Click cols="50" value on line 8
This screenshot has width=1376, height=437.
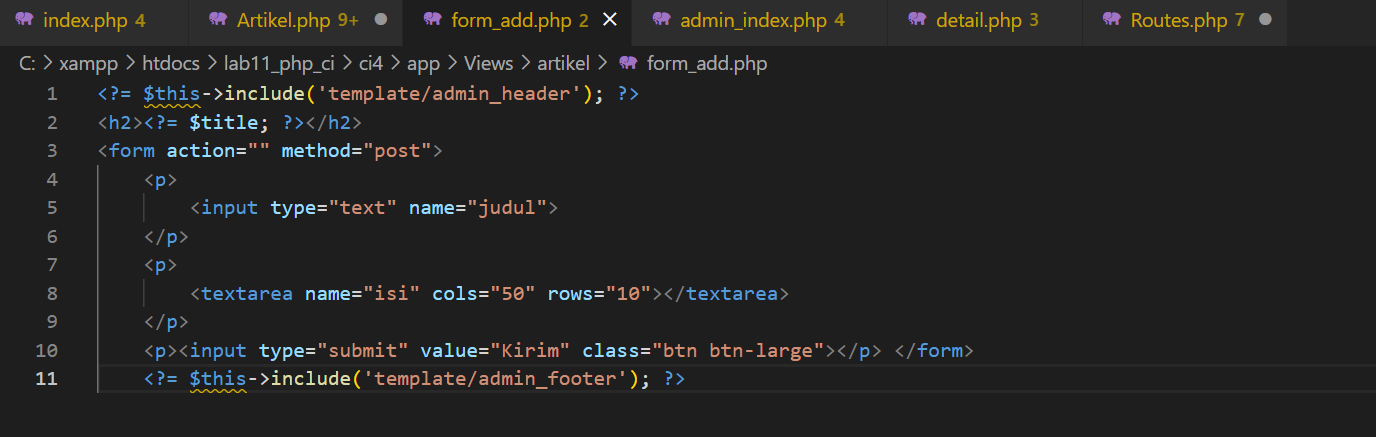point(513,294)
